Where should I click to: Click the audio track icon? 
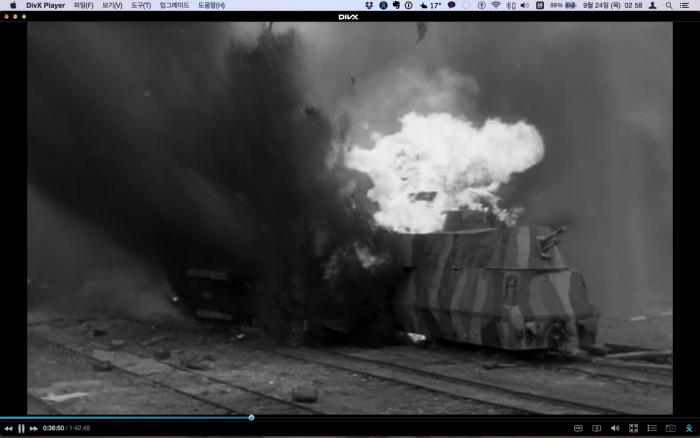pos(596,428)
